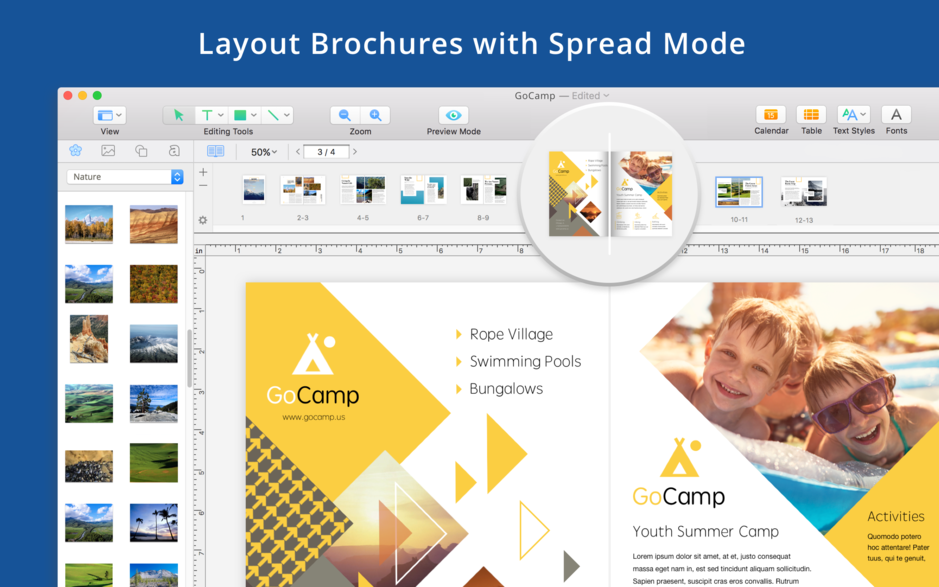Select the arrow selection tool
The width and height of the screenshot is (939, 587).
tap(180, 113)
